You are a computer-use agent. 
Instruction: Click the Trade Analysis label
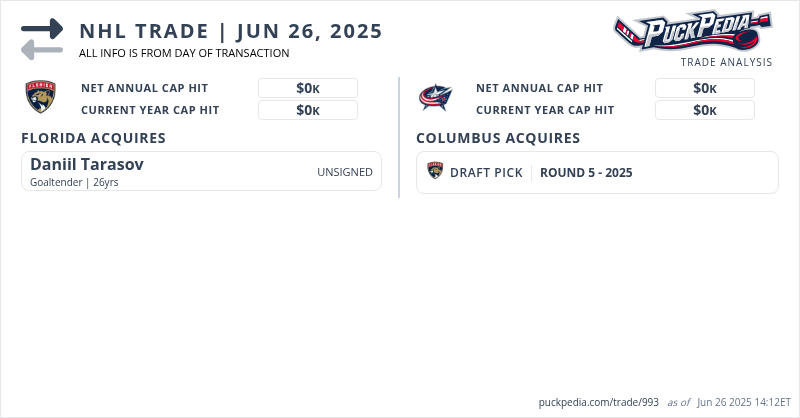[726, 62]
